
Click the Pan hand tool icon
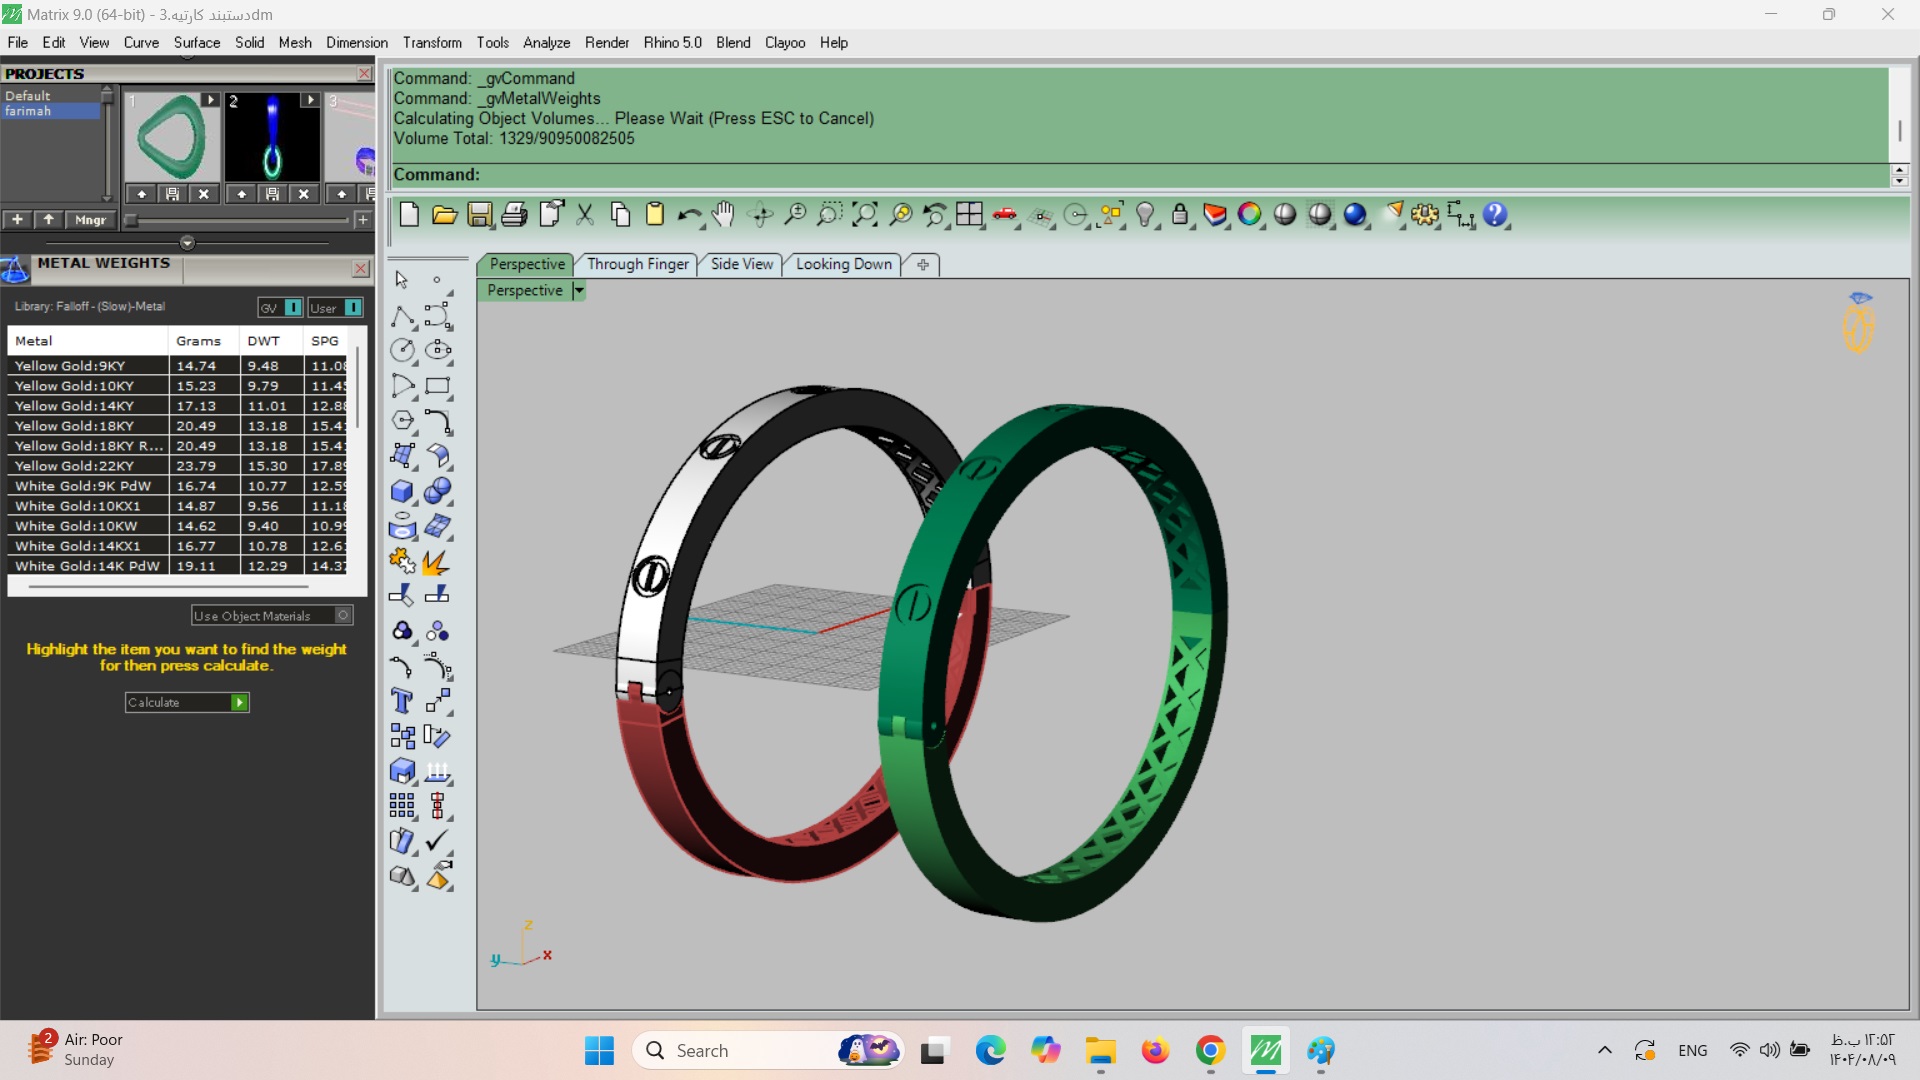(723, 214)
